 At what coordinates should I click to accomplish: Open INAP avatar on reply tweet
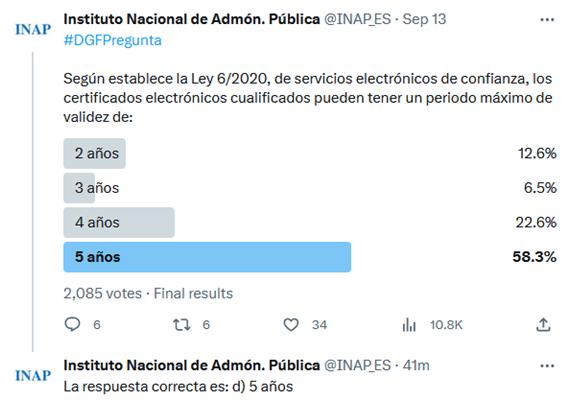33,375
